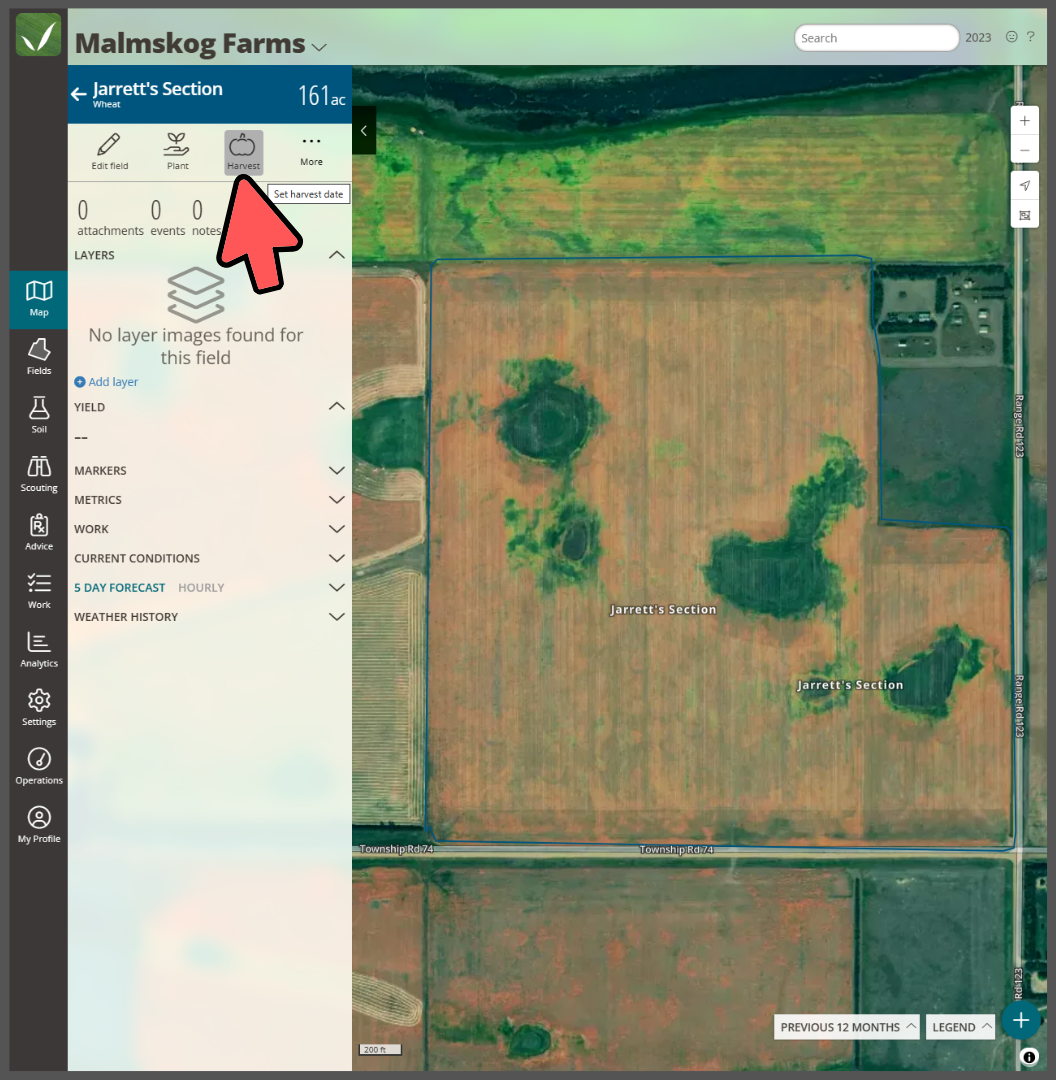Open the LEGEND panel

(x=959, y=1026)
